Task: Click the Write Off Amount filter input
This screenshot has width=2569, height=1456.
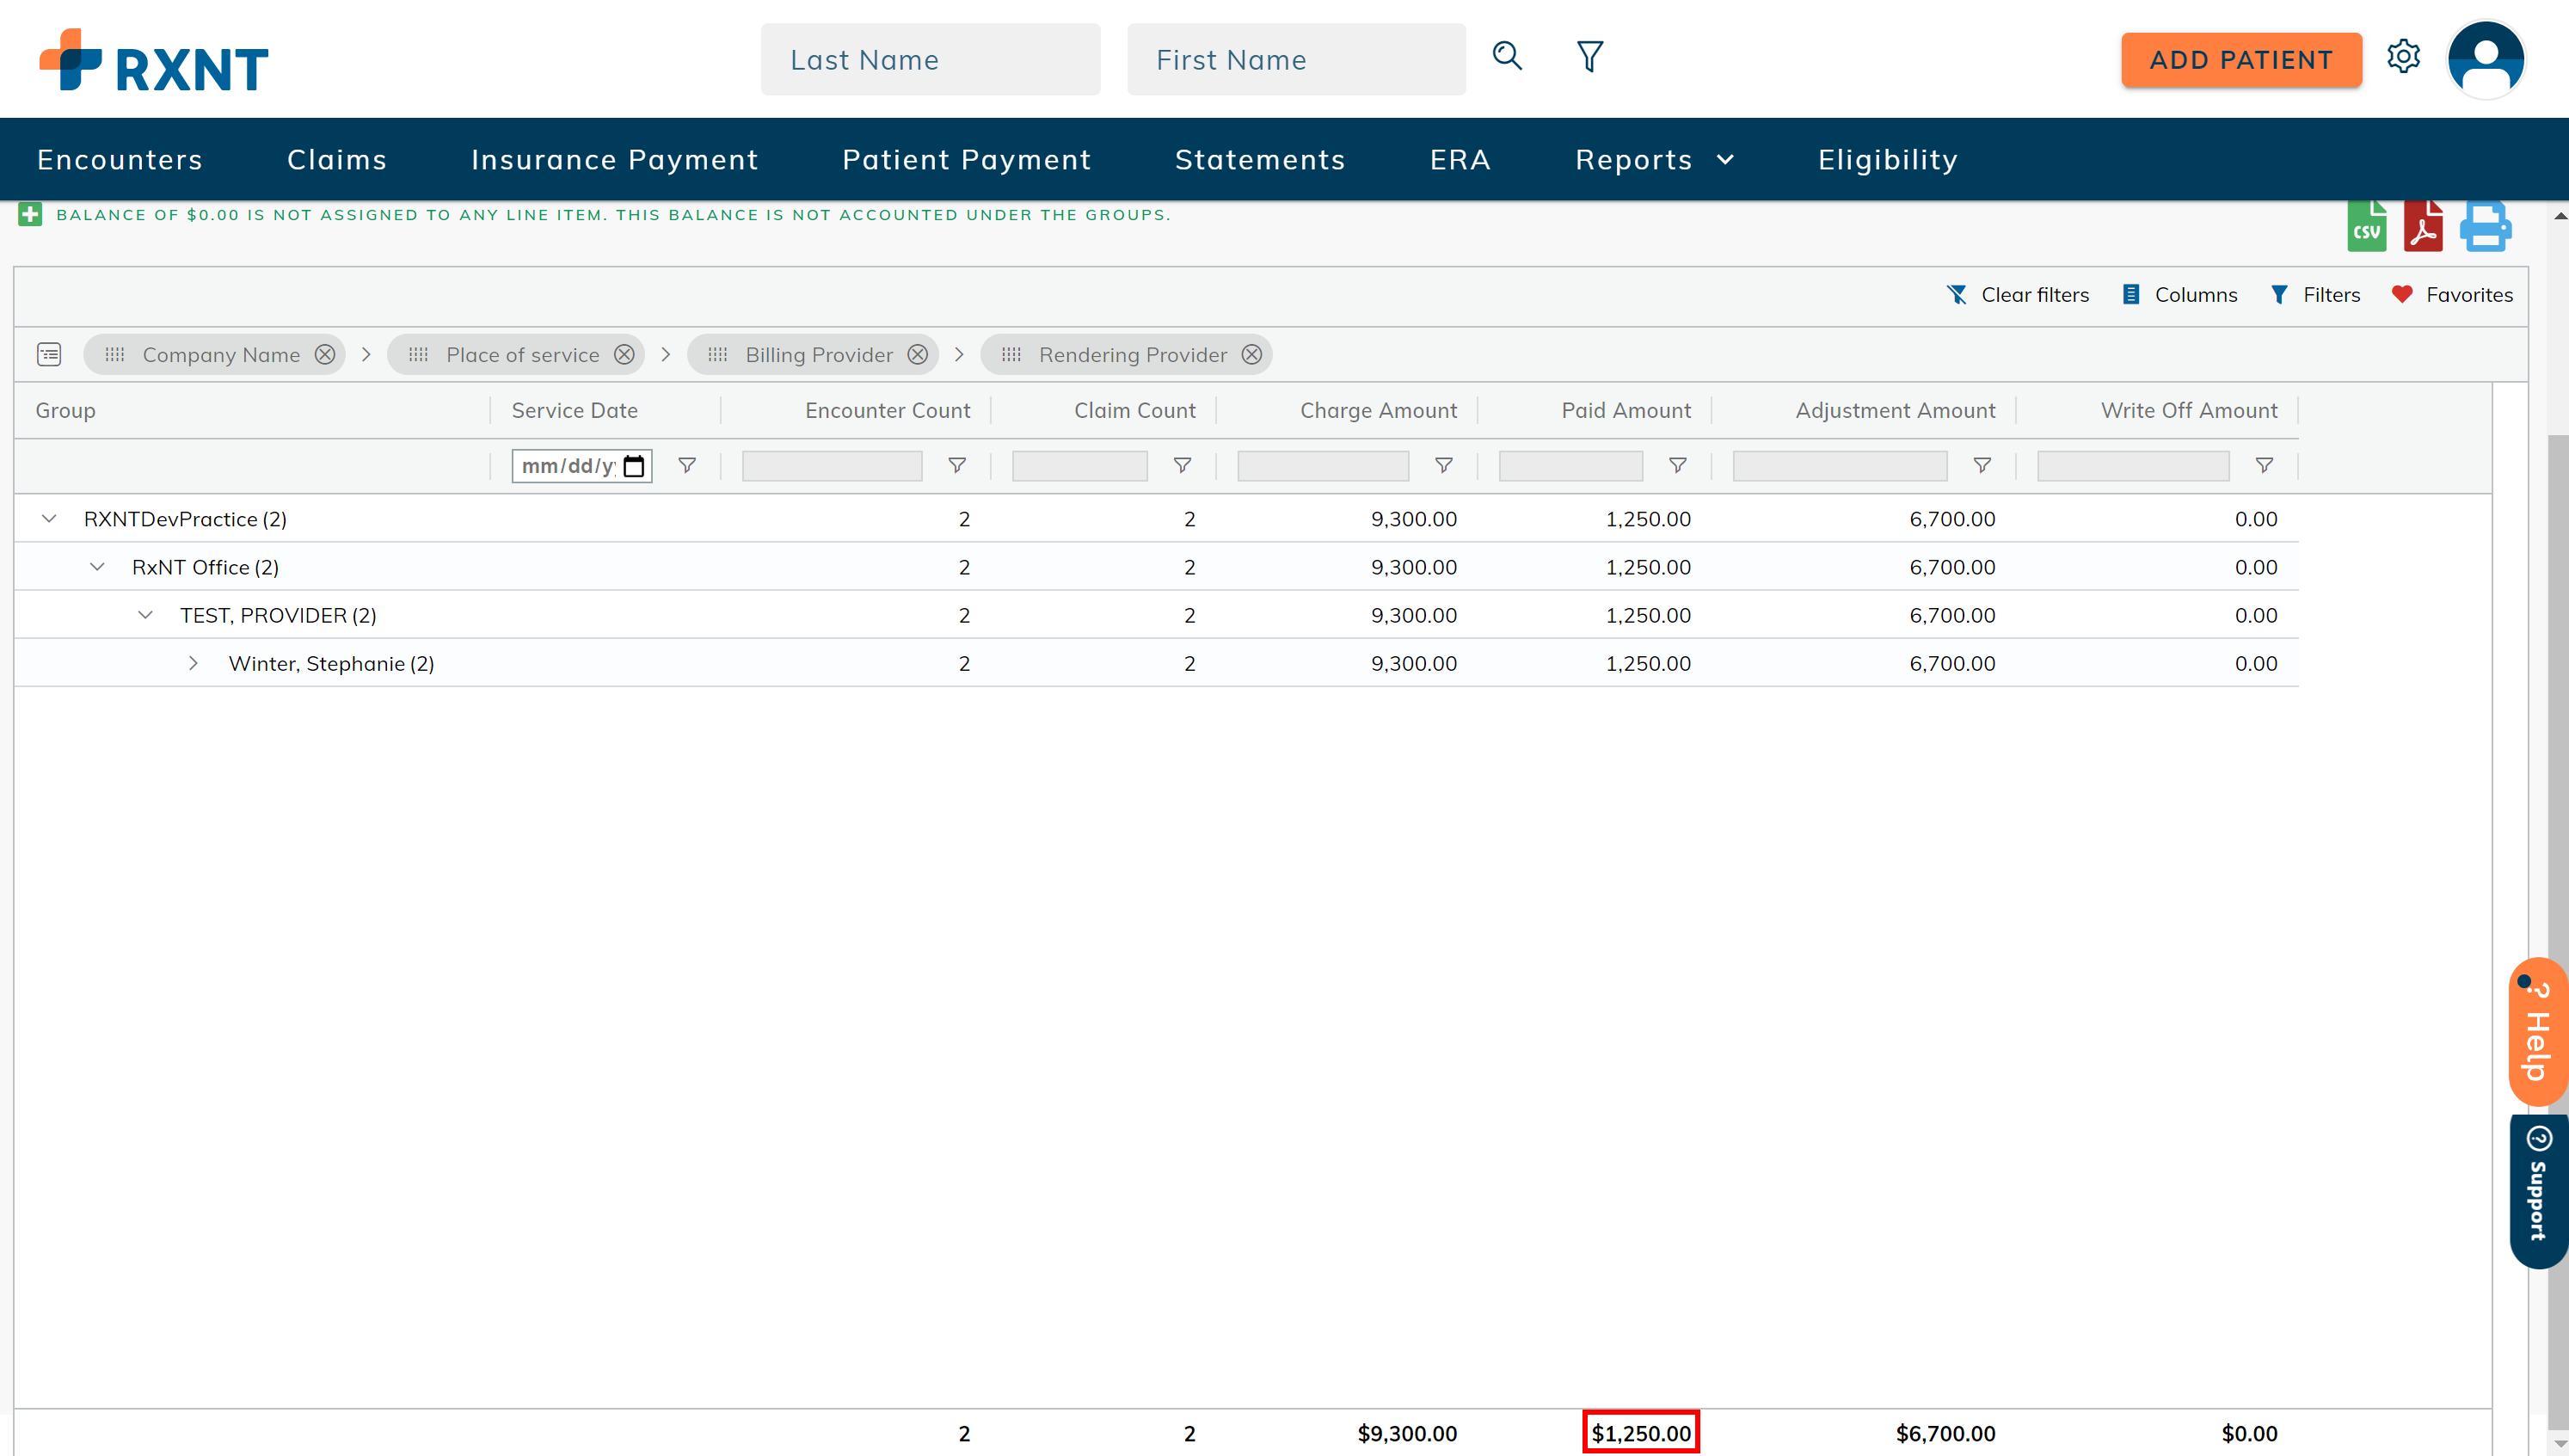Action: pos(2133,466)
